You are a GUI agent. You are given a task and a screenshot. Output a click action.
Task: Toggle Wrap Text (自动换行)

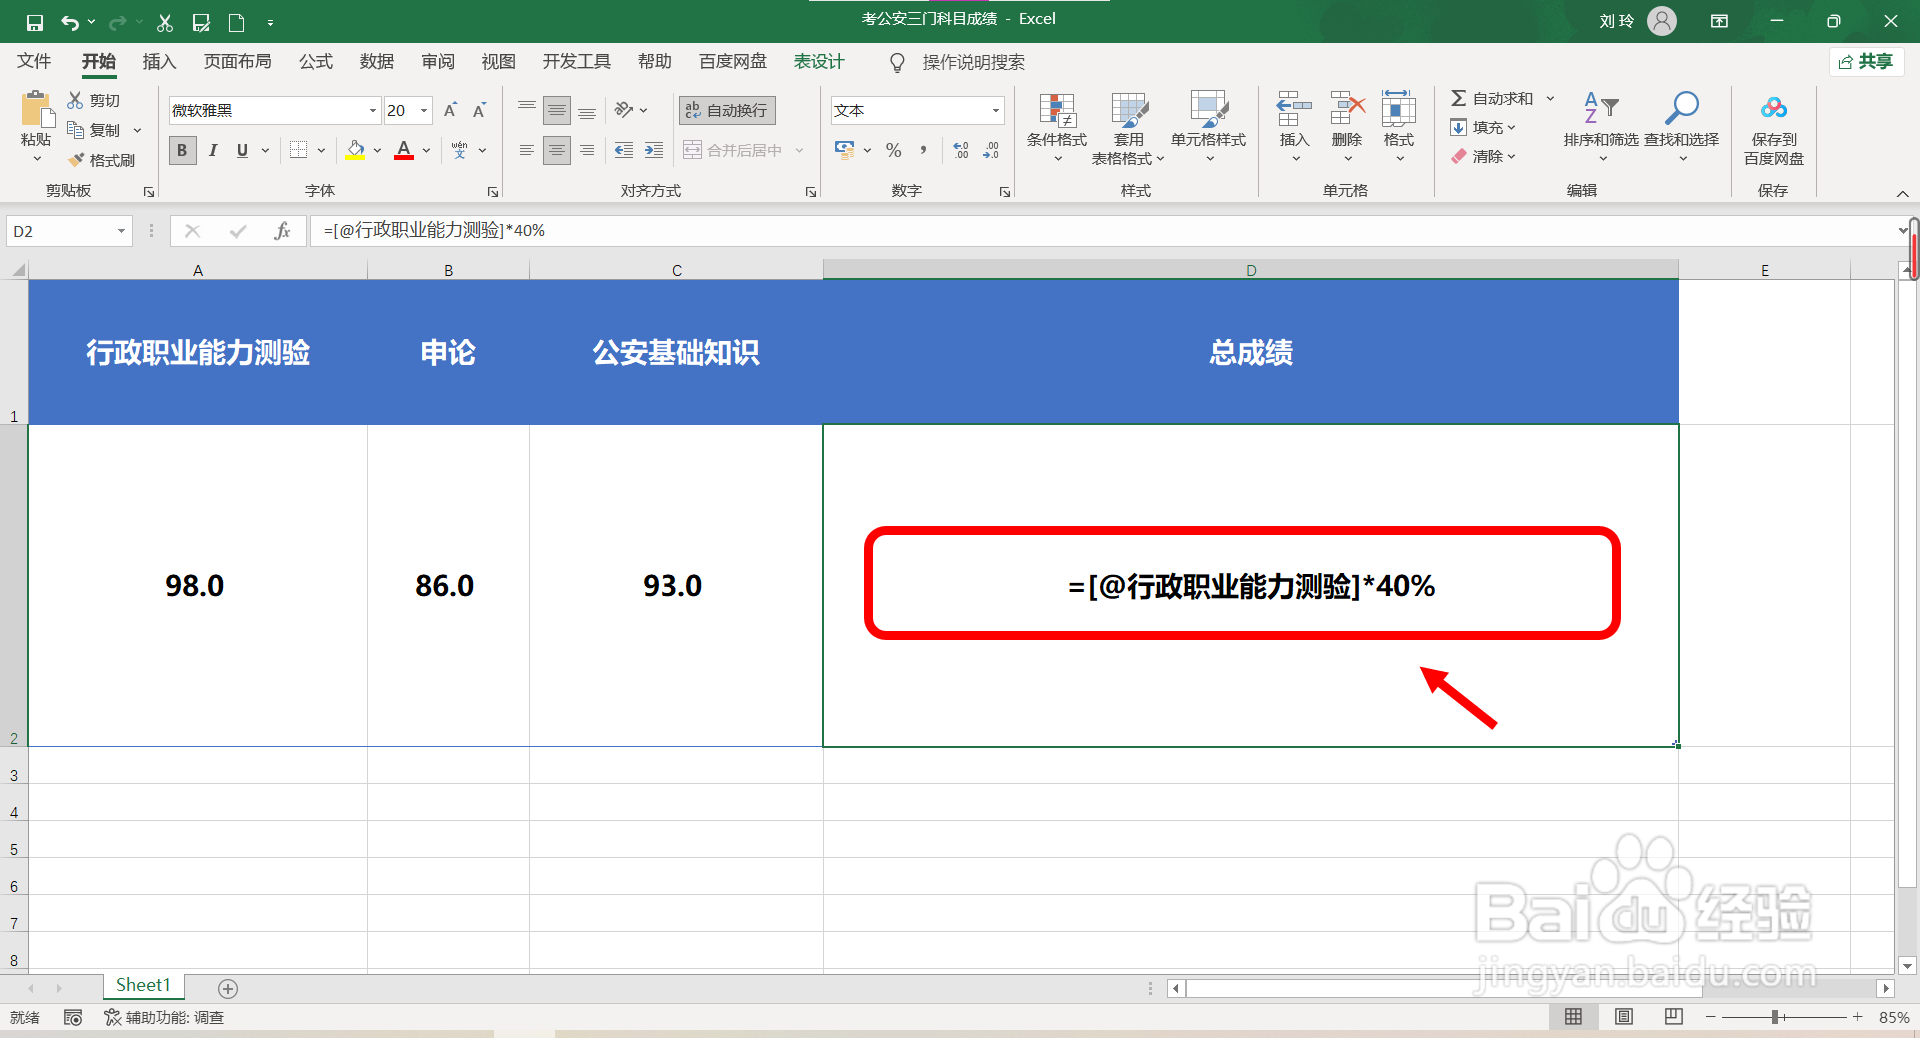[x=727, y=110]
